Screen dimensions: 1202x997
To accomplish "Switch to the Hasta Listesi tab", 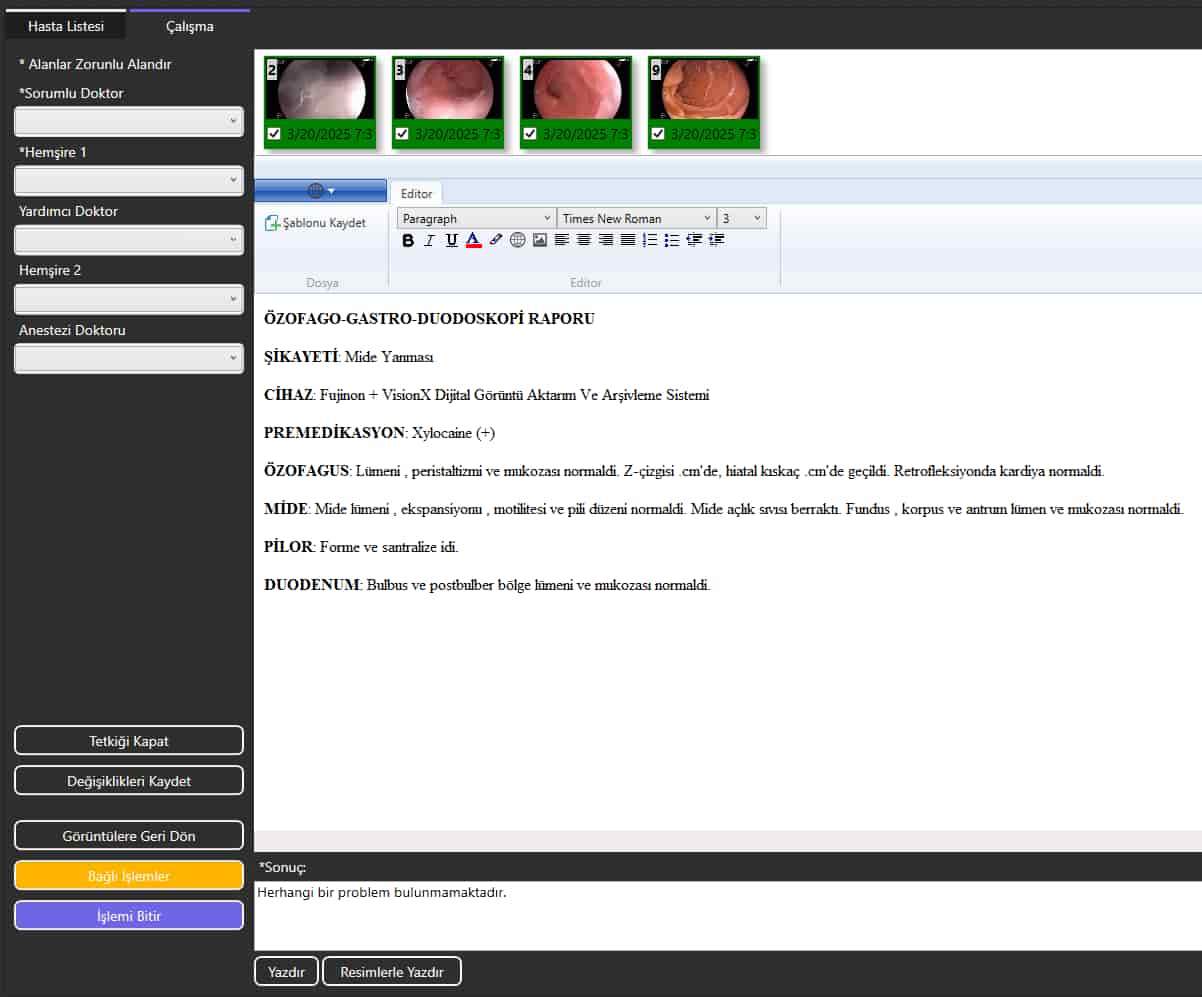I will pyautogui.click(x=65, y=26).
